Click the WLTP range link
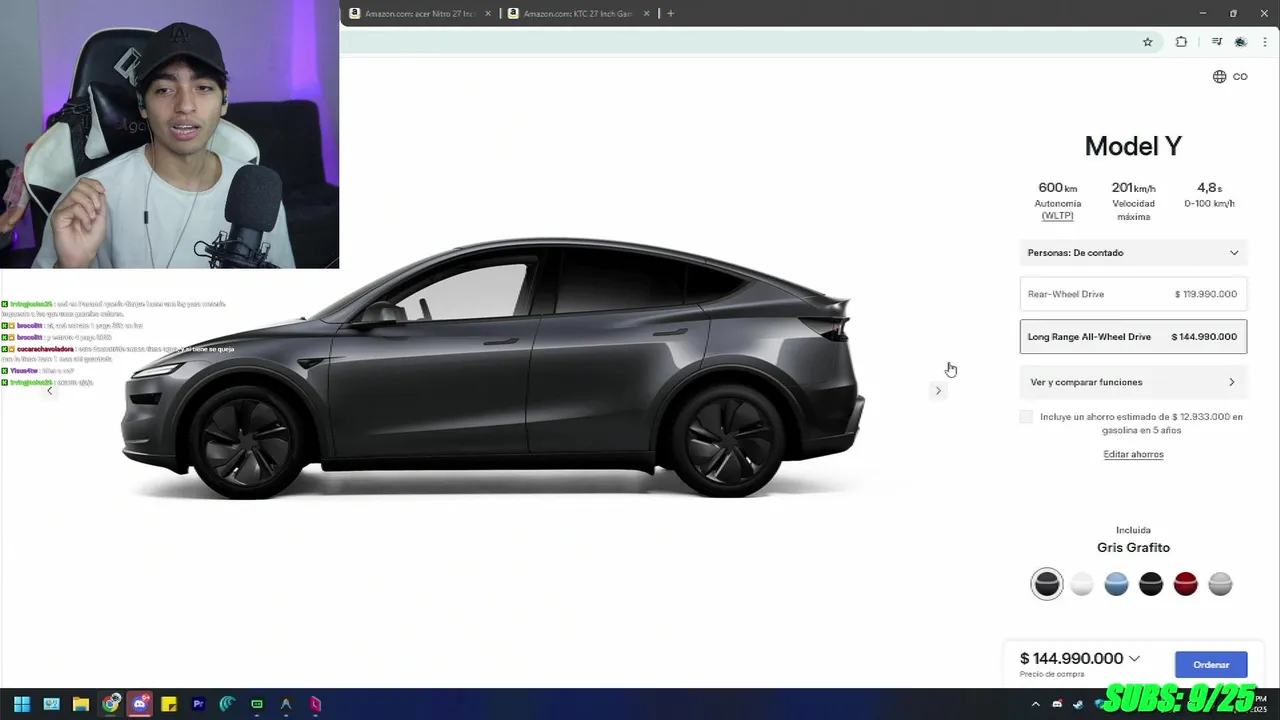This screenshot has height=720, width=1280. (x=1057, y=216)
